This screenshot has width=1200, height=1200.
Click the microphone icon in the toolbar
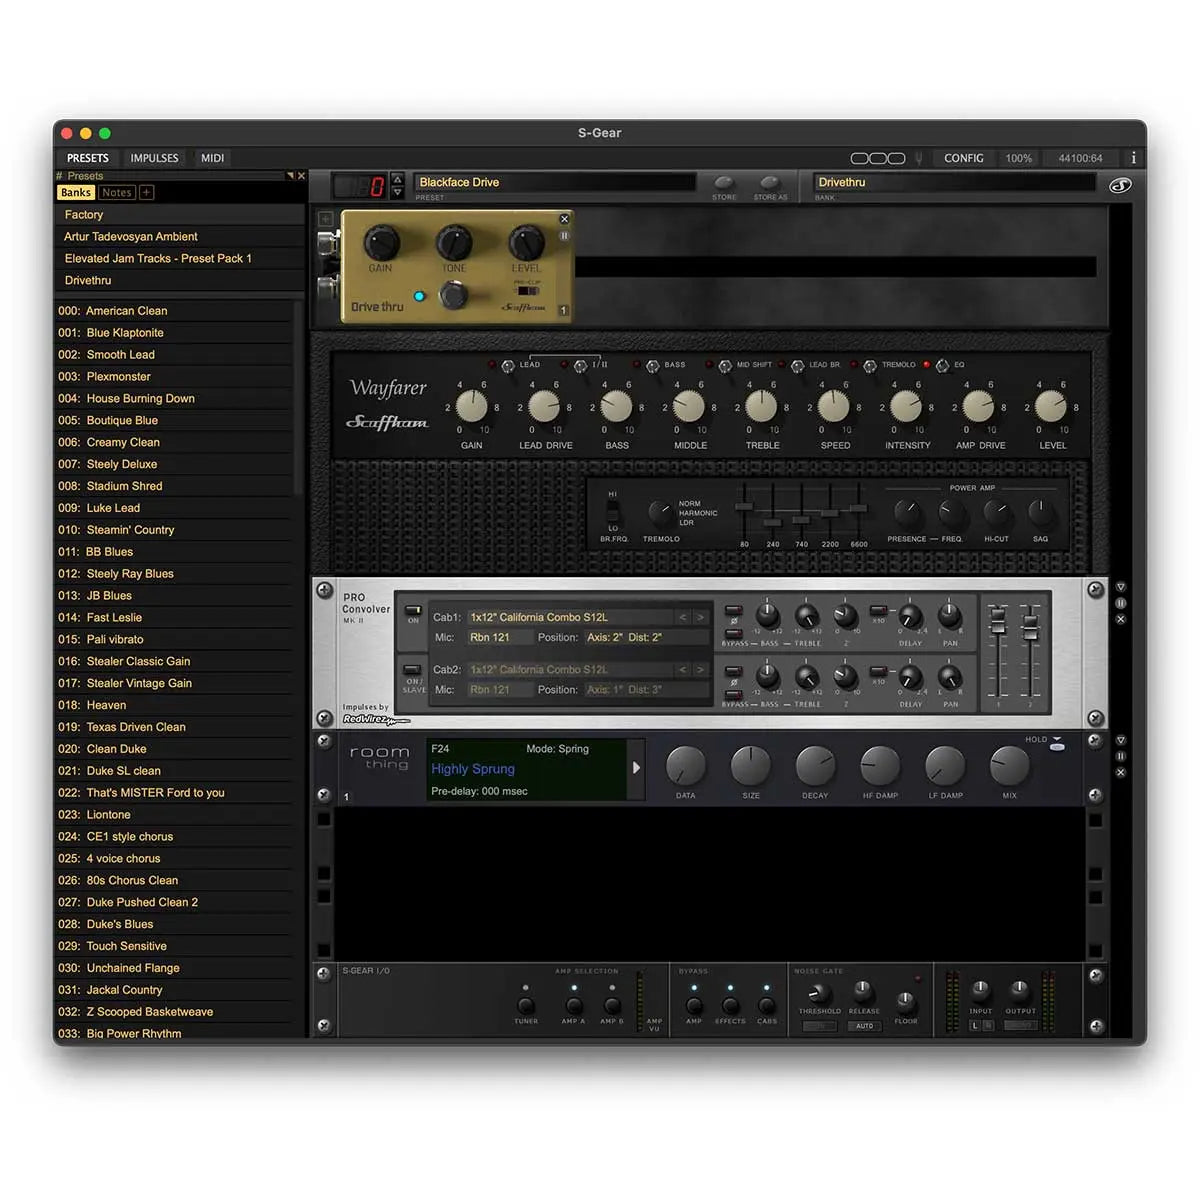920,157
